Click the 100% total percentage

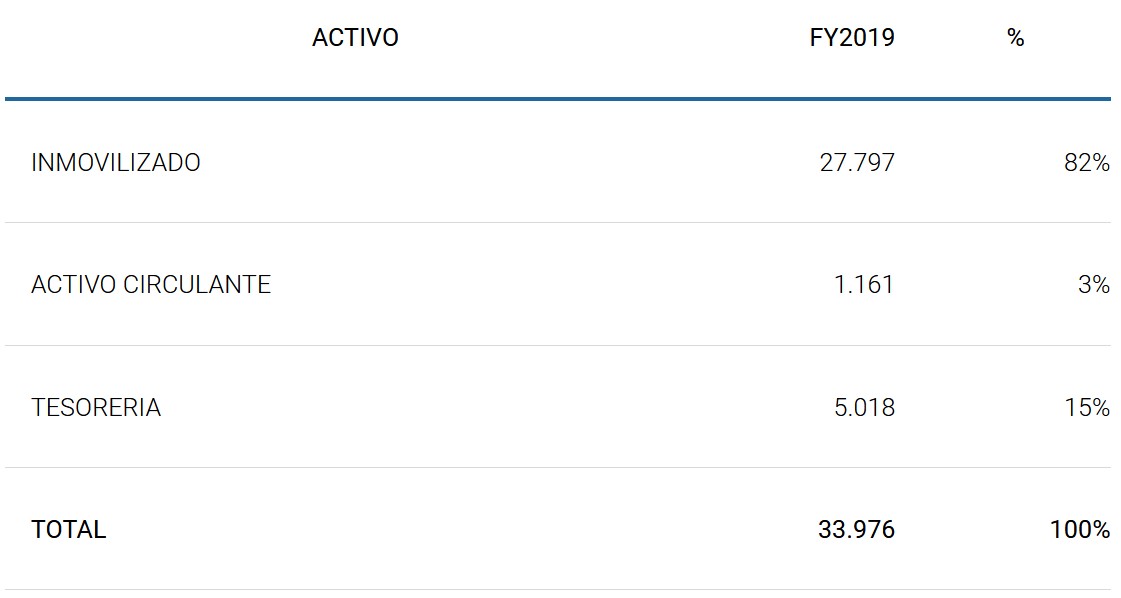tap(1080, 530)
